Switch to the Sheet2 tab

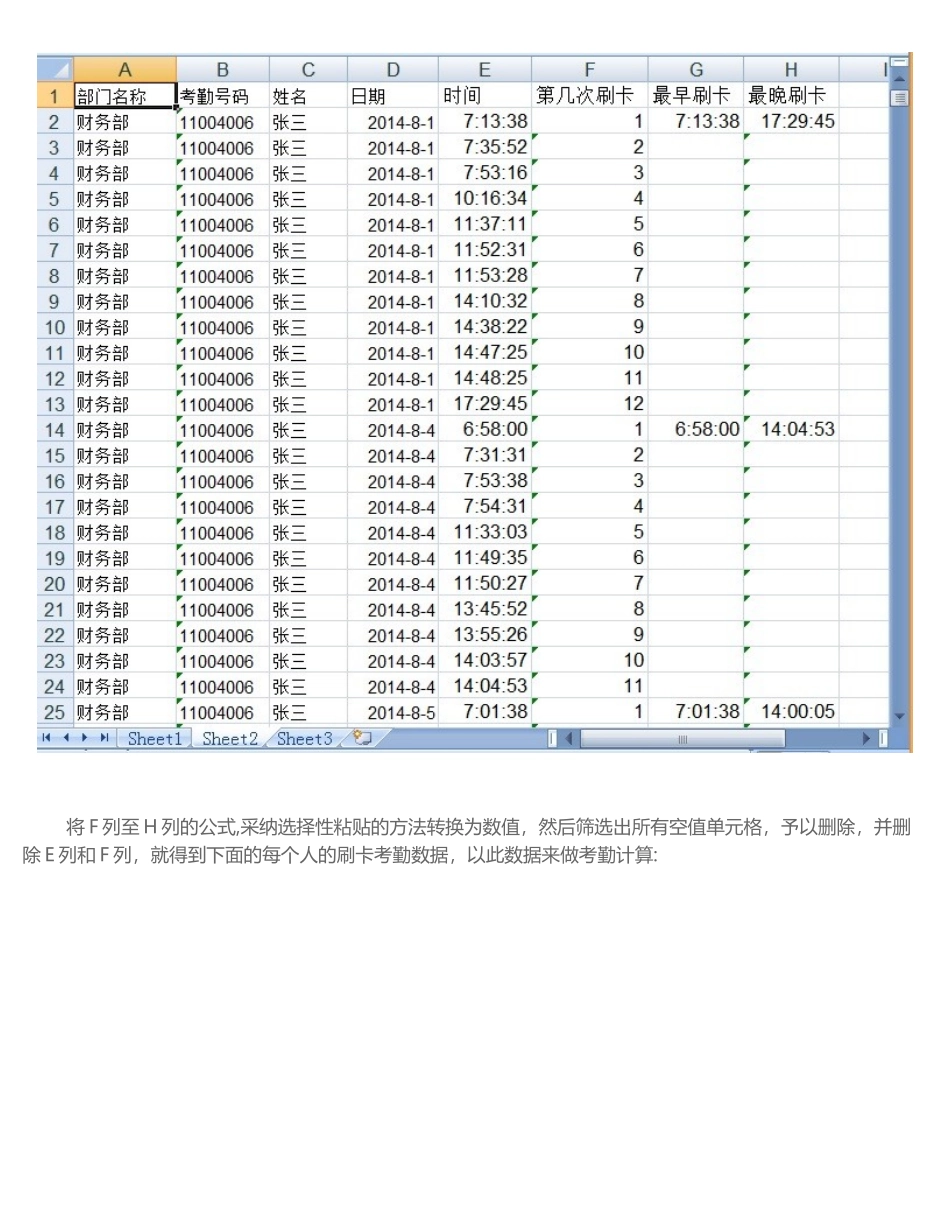(230, 739)
